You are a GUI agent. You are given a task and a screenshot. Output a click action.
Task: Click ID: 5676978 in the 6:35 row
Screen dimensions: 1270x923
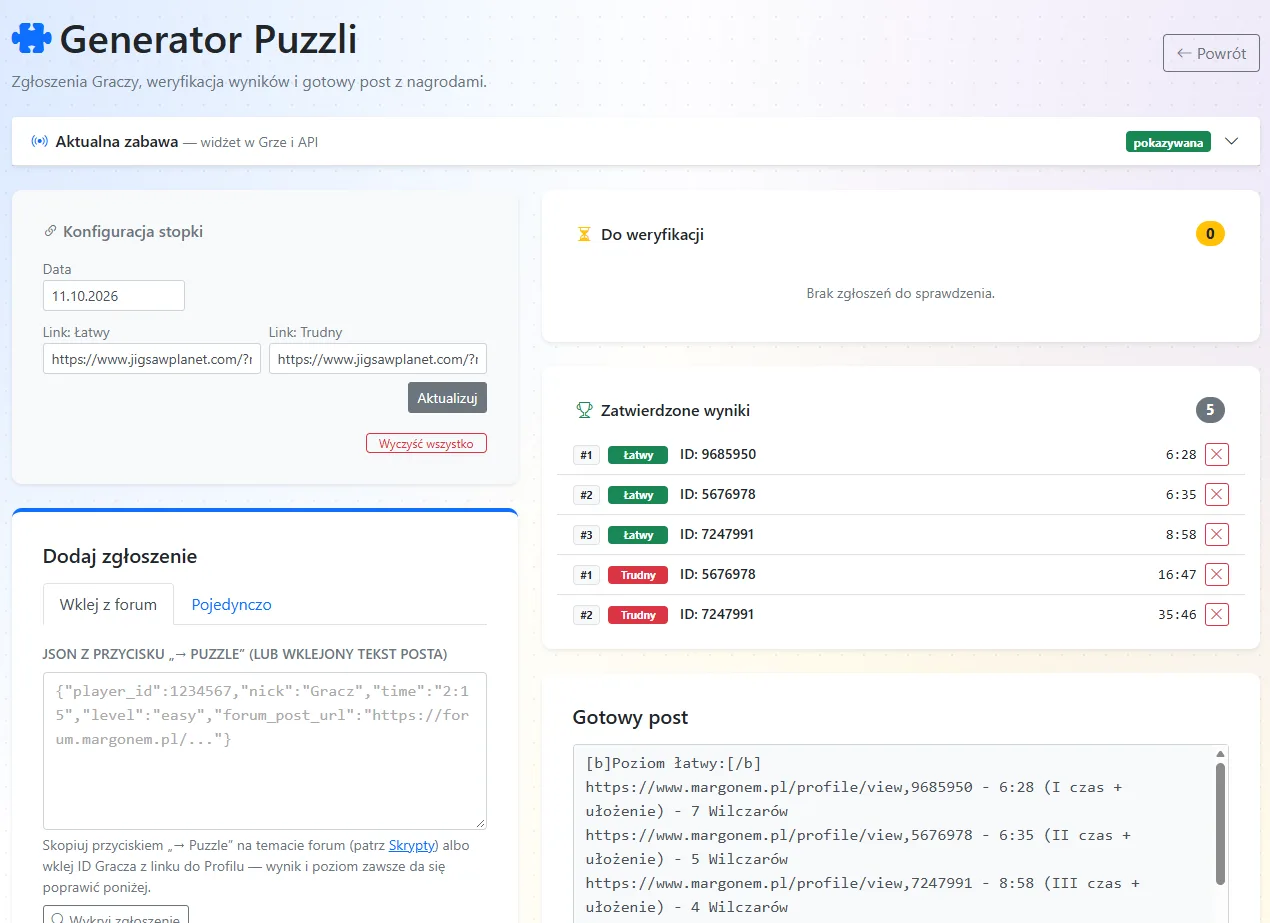pyautogui.click(x=718, y=494)
